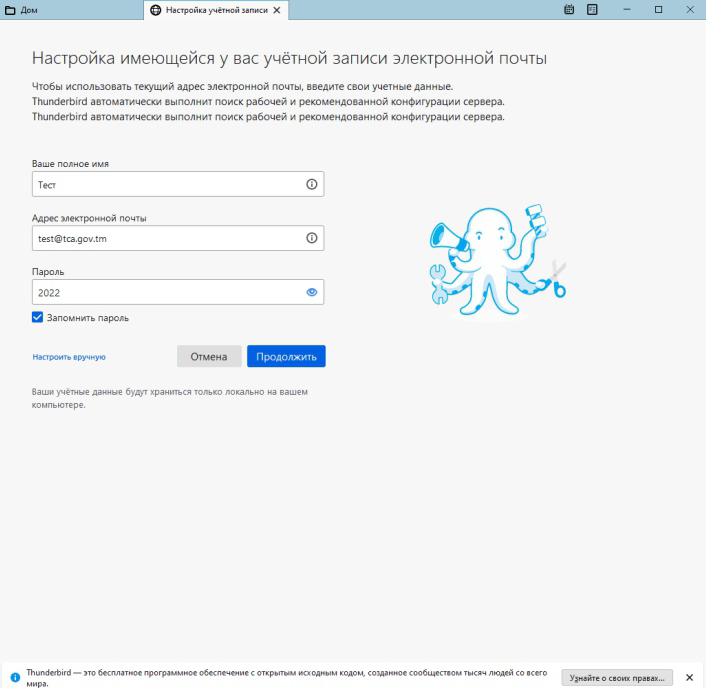706x688 pixels.
Task: Minimize the Thunderbird window
Action: (627, 9)
